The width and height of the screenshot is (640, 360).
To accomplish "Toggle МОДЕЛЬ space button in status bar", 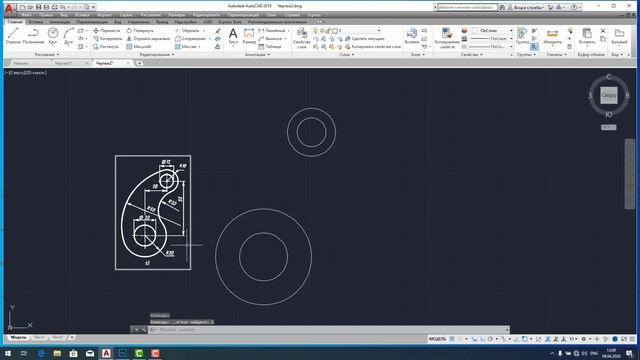I will (438, 339).
